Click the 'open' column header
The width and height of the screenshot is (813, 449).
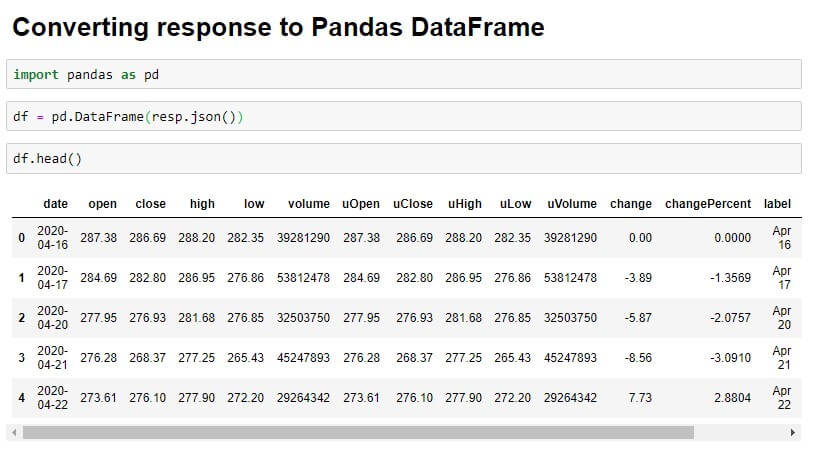tap(103, 204)
